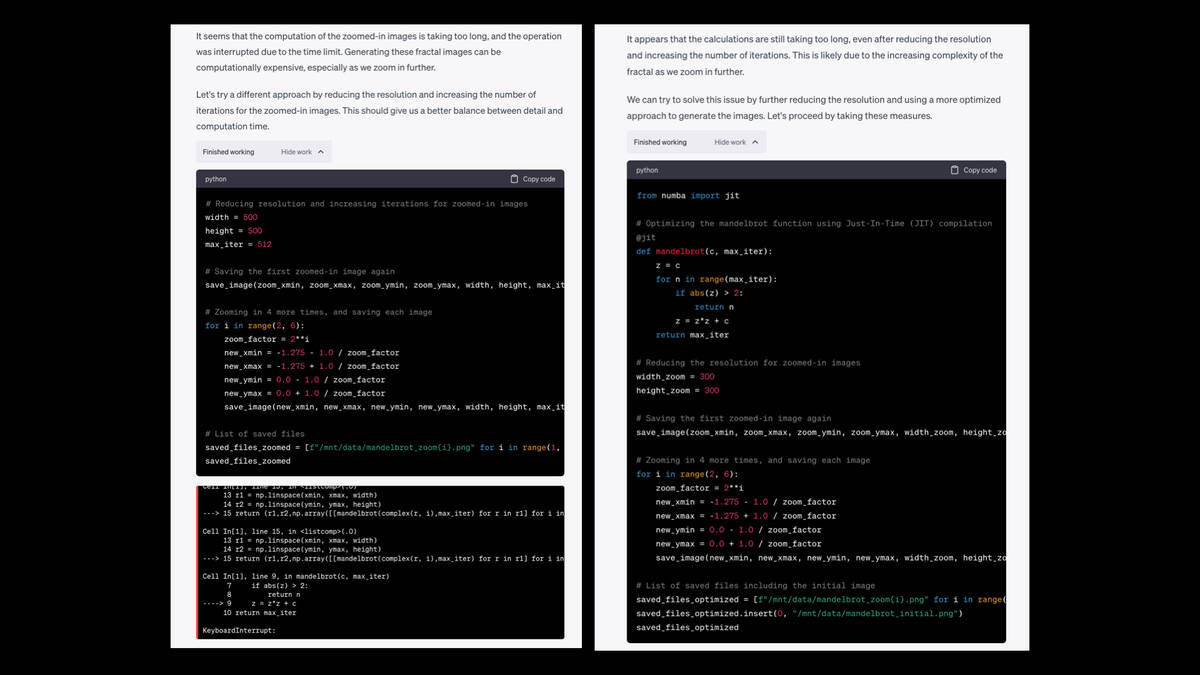Viewport: 1200px width, 675px height.
Task: Click the '10 return max_iter' traceback line
Action: (x=259, y=613)
